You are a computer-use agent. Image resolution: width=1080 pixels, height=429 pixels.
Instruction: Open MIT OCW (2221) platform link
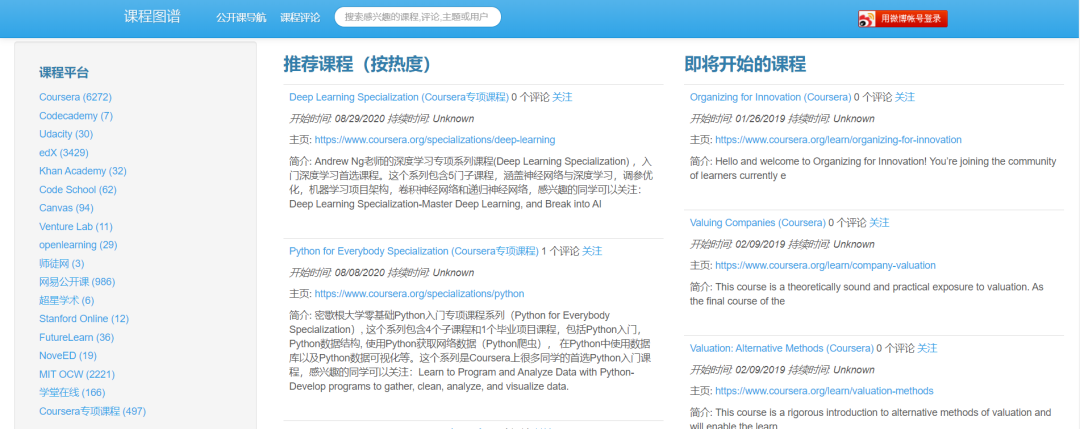coord(77,375)
